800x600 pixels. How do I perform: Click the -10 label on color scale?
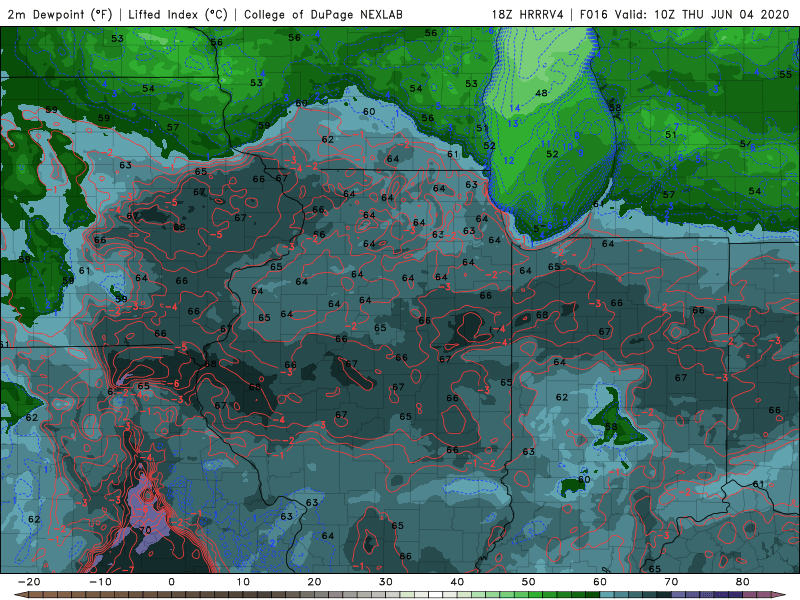click(100, 582)
